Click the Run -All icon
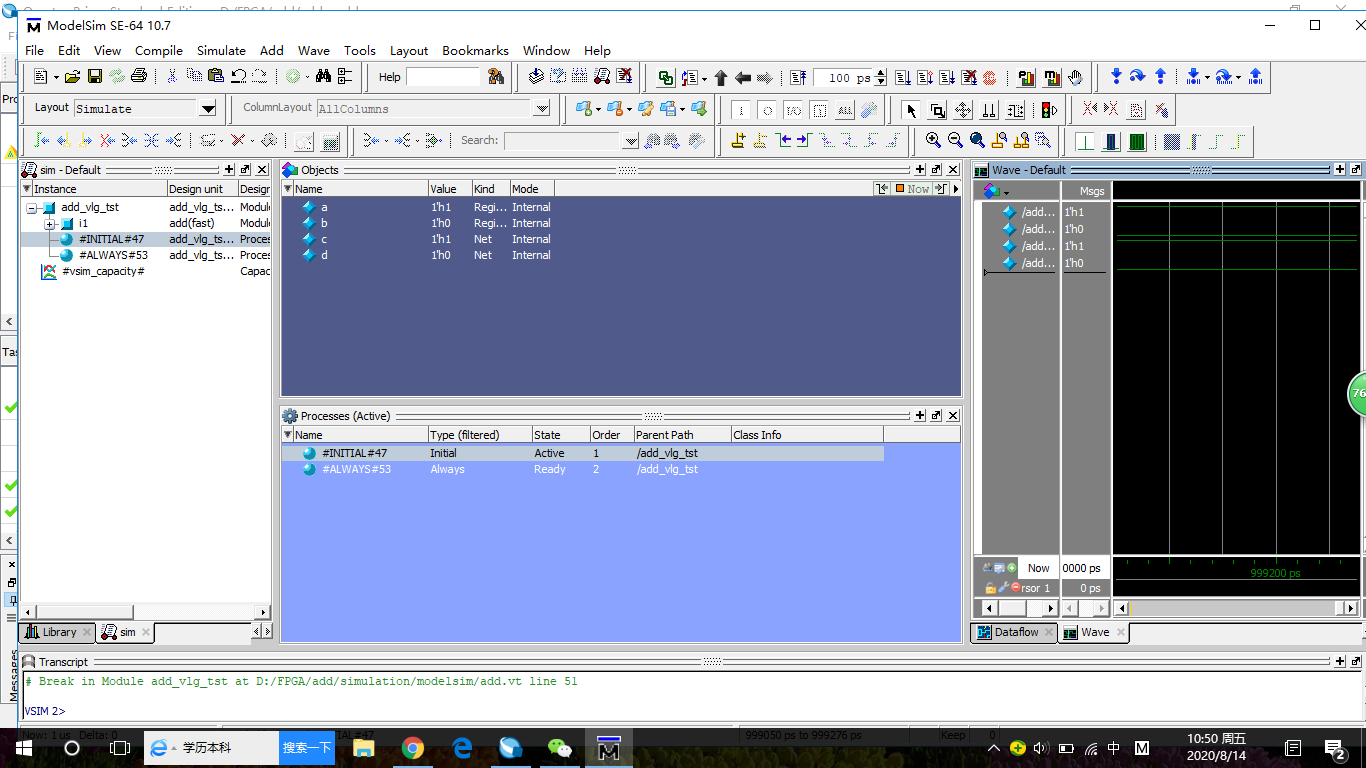Screen dimensions: 1366x768 [x=947, y=77]
